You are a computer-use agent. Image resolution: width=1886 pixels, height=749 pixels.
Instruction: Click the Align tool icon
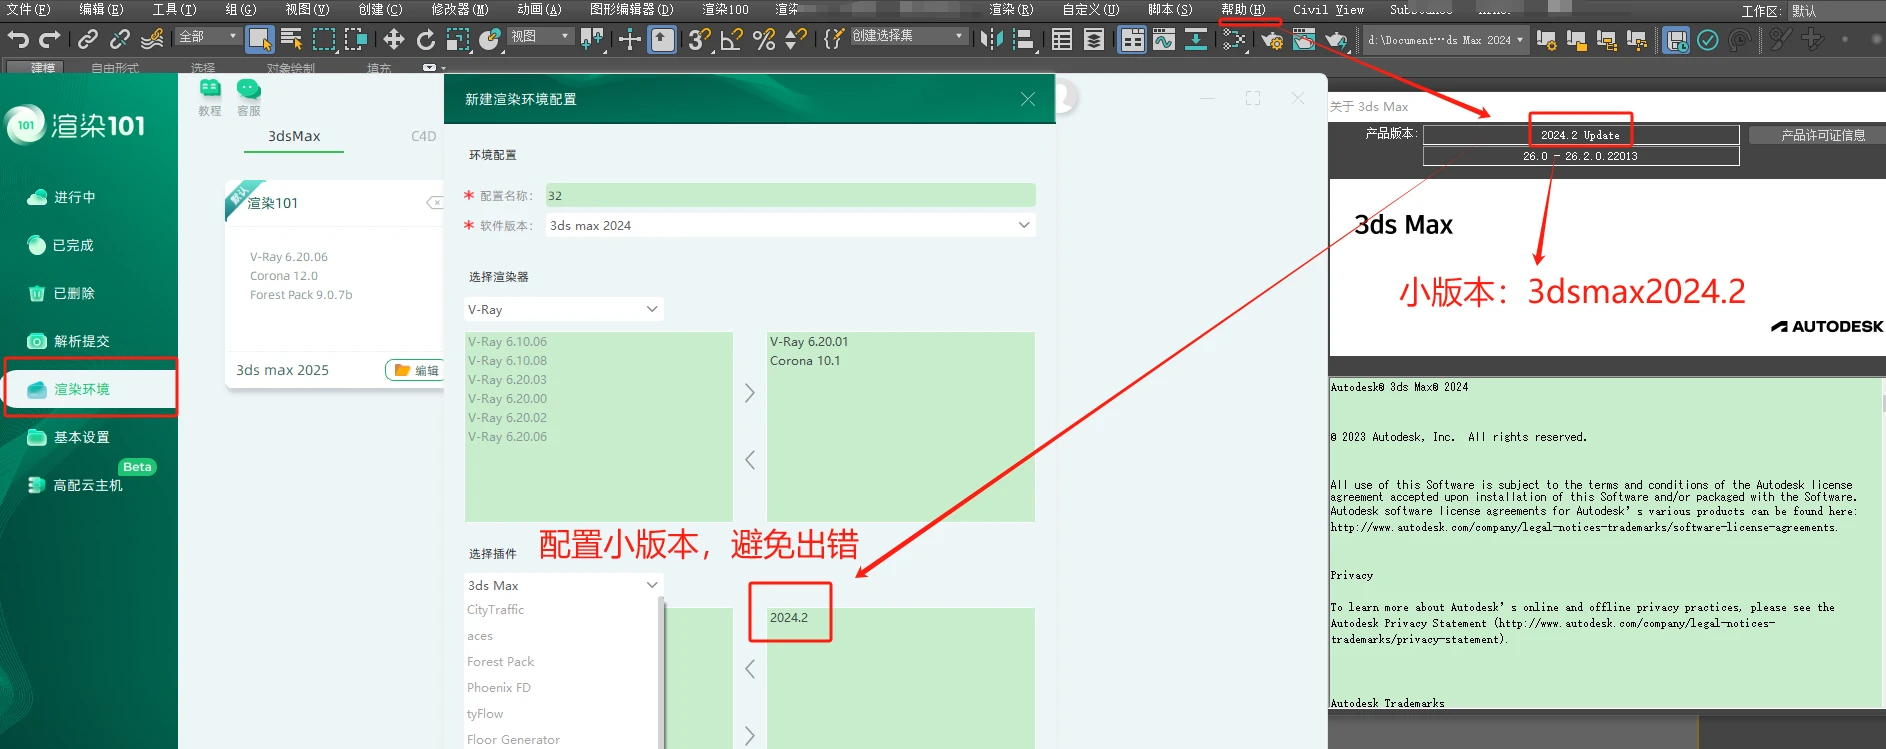click(x=1024, y=40)
